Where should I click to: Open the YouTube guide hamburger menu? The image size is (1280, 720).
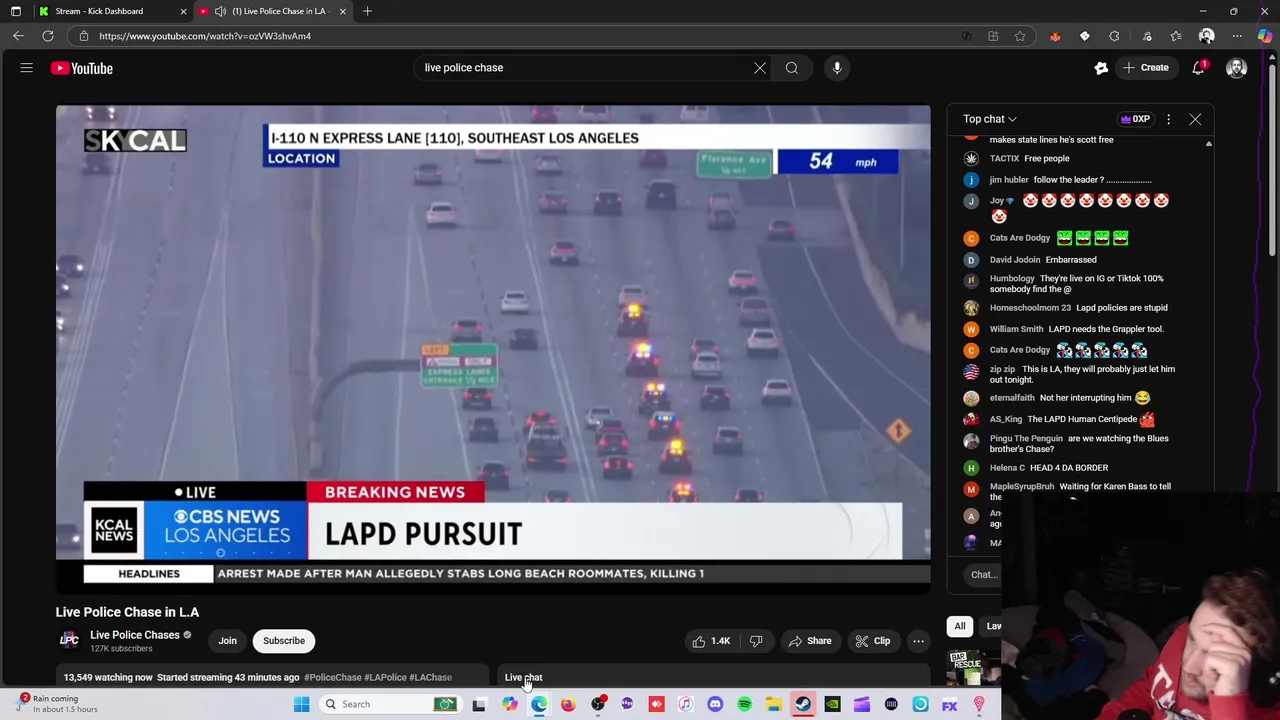point(27,68)
